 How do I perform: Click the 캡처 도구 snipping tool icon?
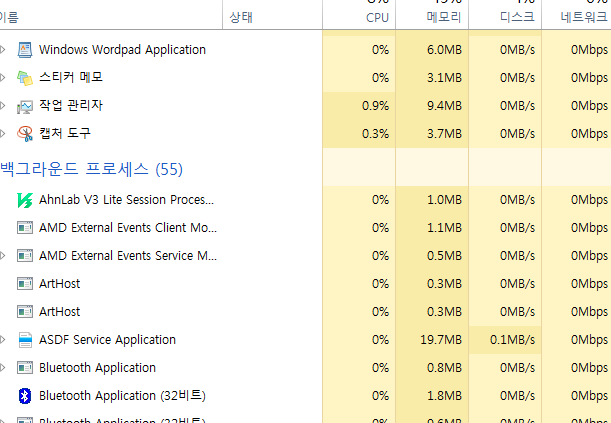click(x=25, y=134)
